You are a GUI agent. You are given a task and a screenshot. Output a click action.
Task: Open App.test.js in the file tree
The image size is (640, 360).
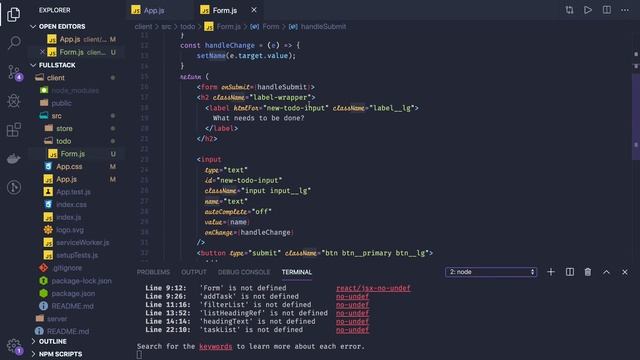pos(73,192)
